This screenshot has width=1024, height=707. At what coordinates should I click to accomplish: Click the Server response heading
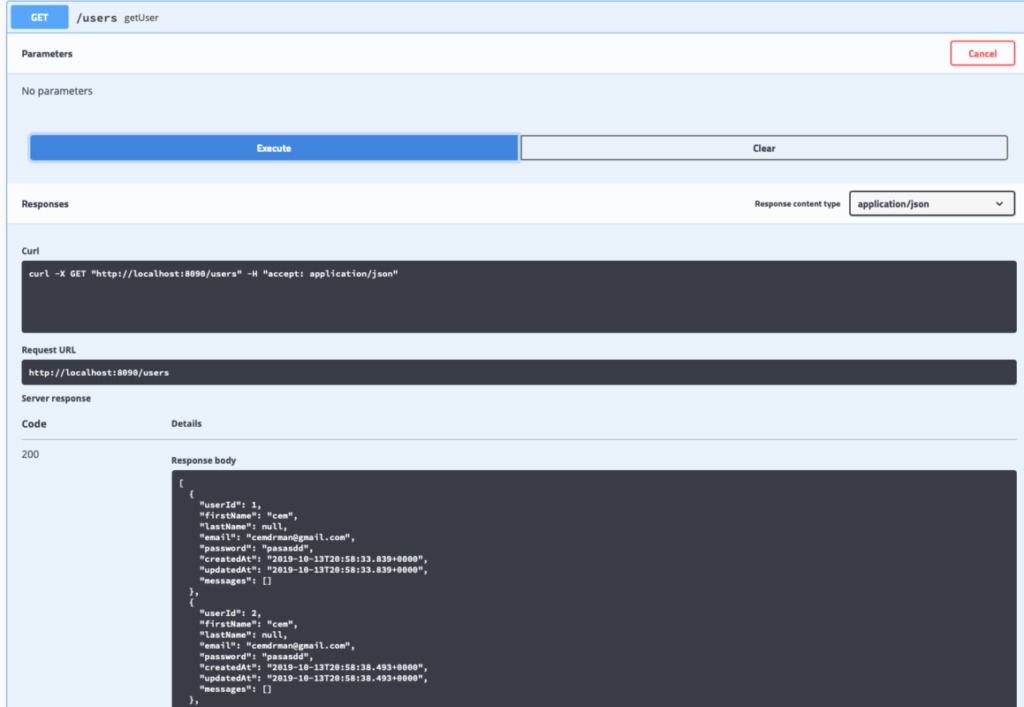coord(56,398)
